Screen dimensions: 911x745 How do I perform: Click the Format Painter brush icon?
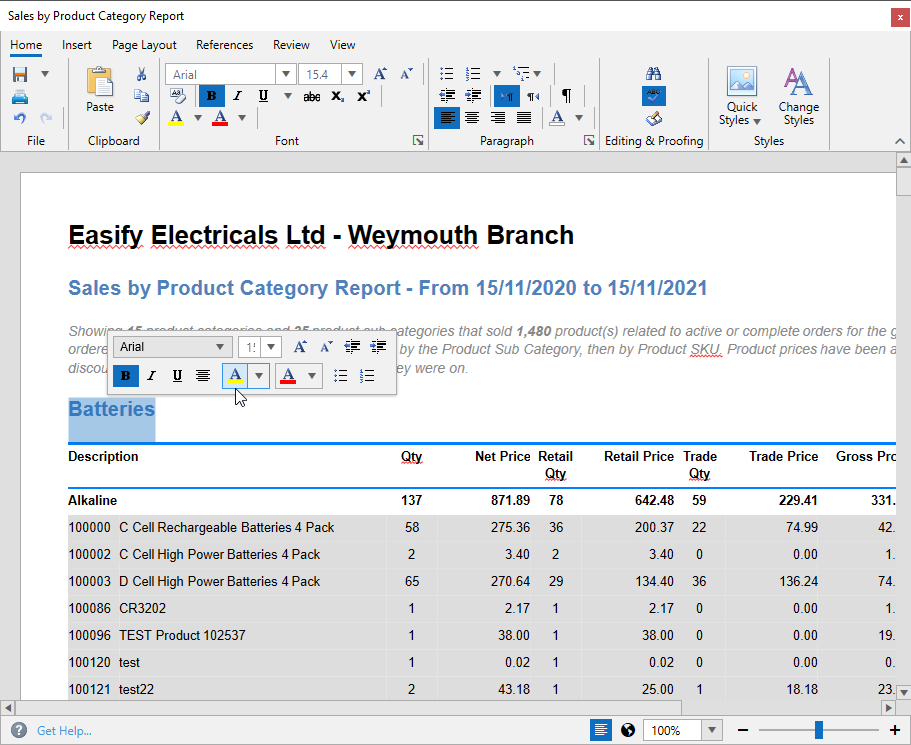142,118
